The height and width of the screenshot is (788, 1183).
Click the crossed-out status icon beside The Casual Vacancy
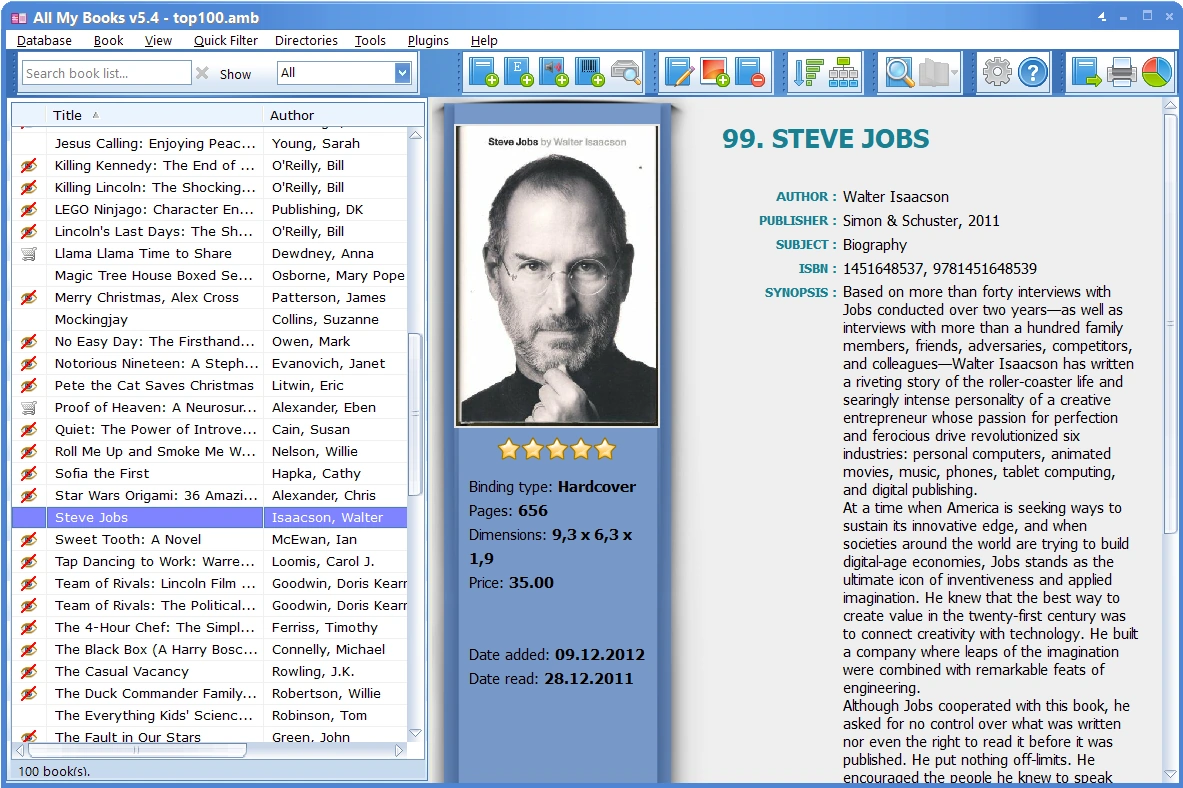pos(29,671)
